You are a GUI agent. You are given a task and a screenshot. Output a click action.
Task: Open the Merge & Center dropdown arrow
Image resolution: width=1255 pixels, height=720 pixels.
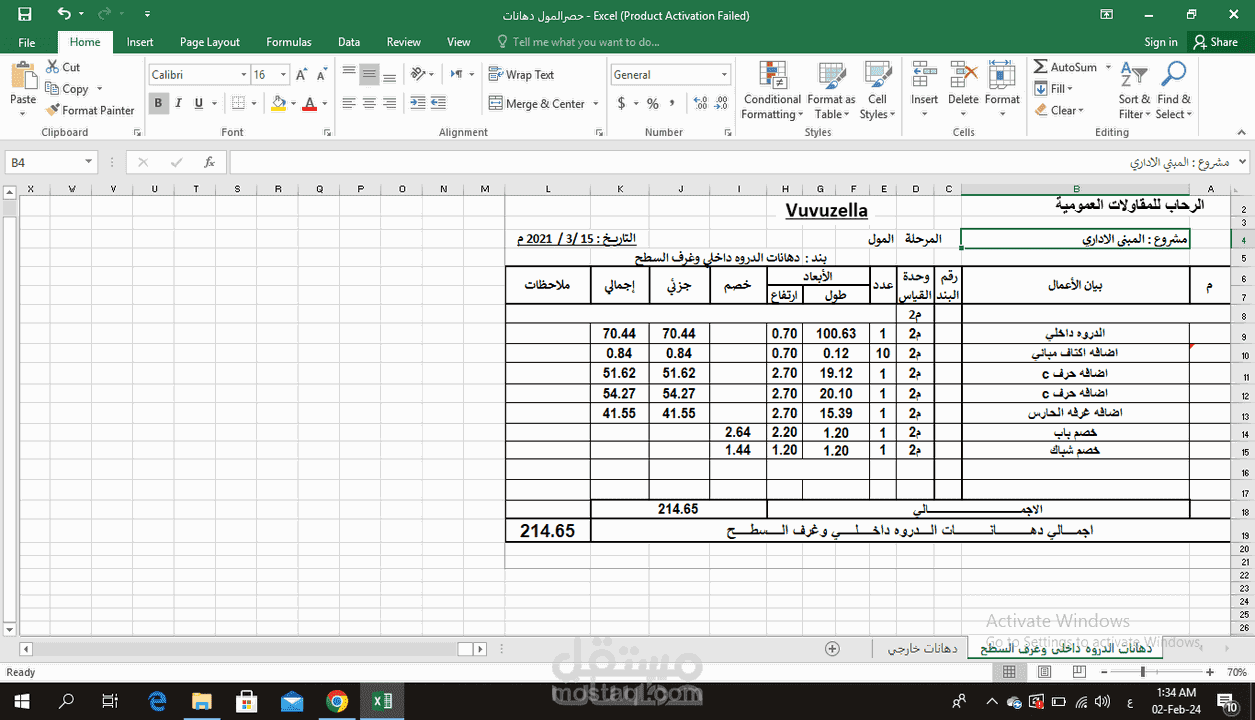click(x=596, y=104)
